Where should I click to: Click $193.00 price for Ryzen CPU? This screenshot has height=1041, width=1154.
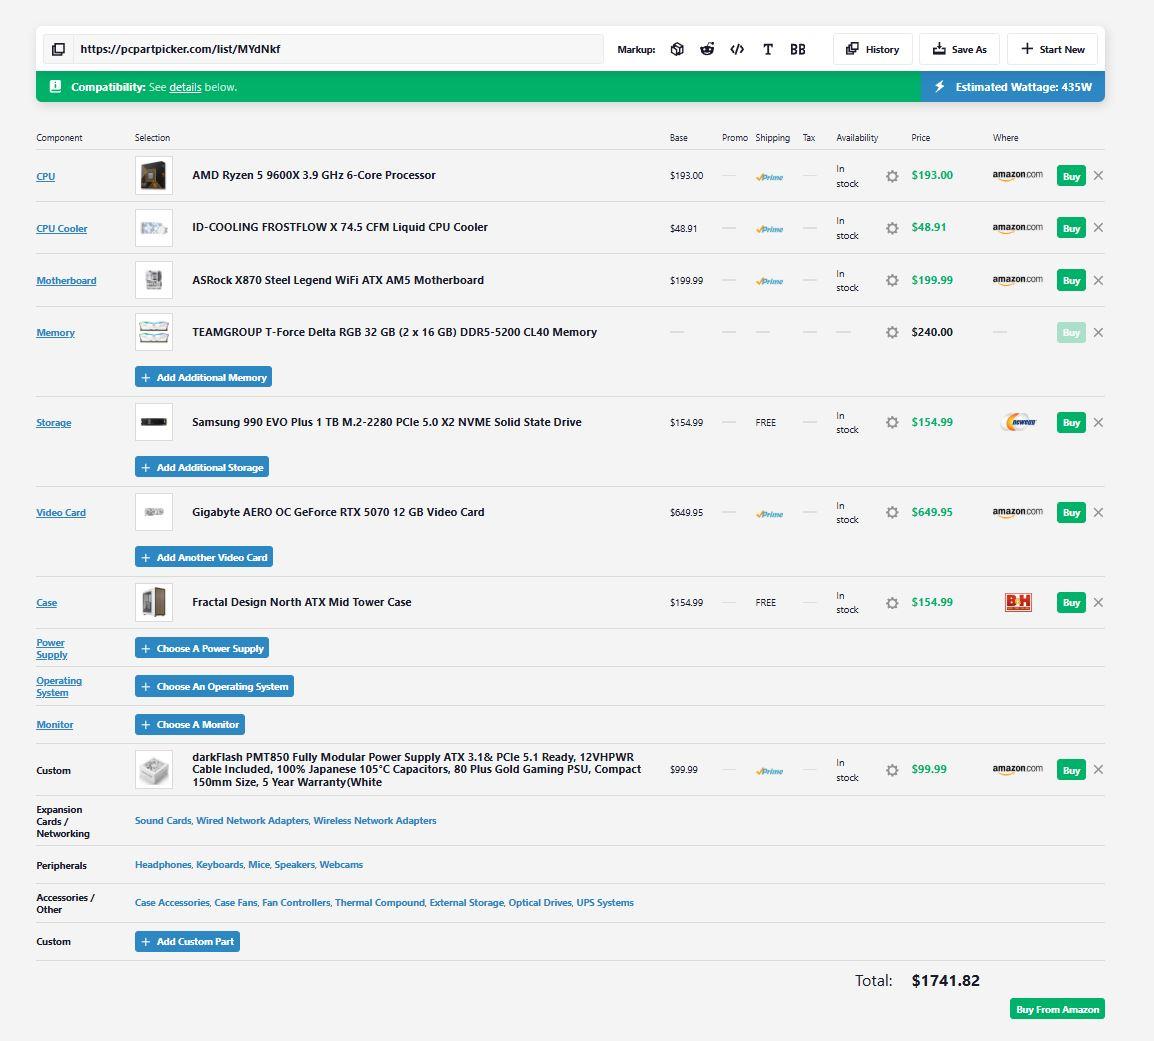click(x=932, y=175)
